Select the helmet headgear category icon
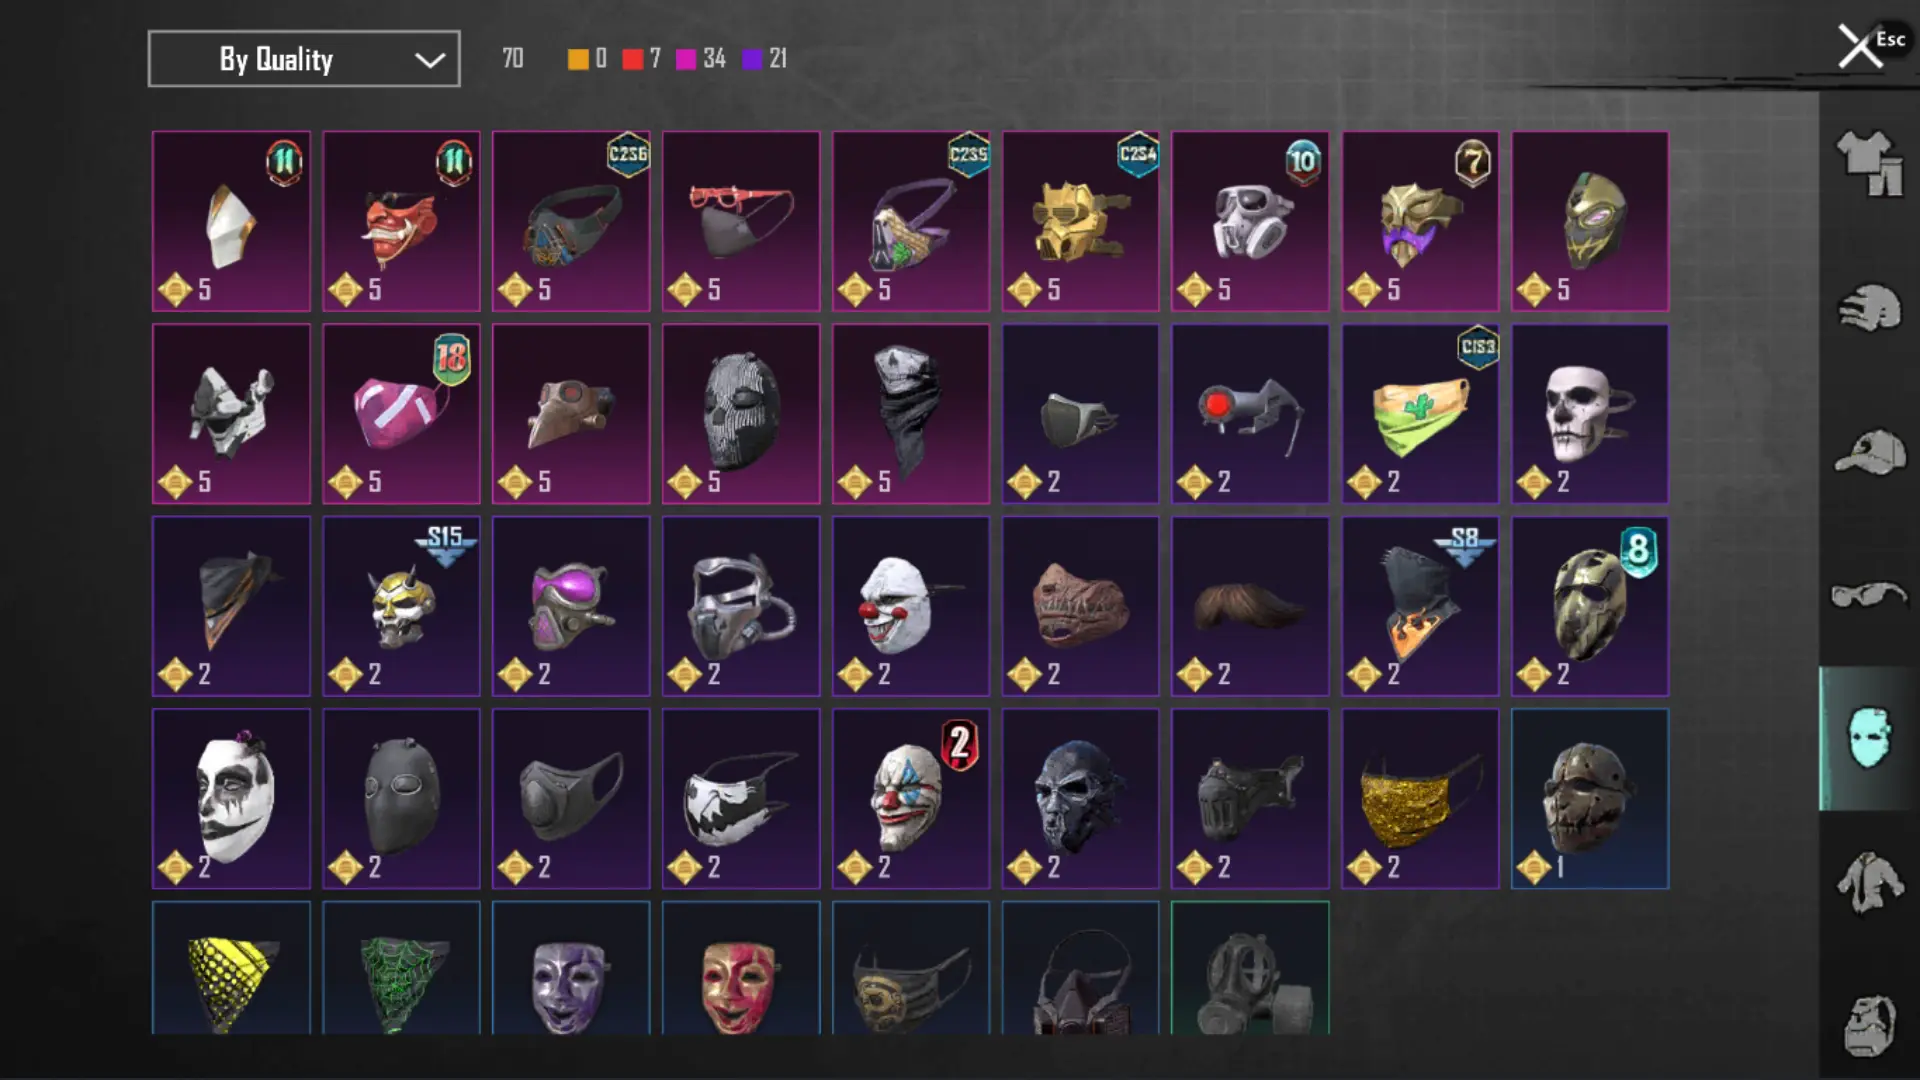The width and height of the screenshot is (1920, 1080). click(x=1869, y=307)
